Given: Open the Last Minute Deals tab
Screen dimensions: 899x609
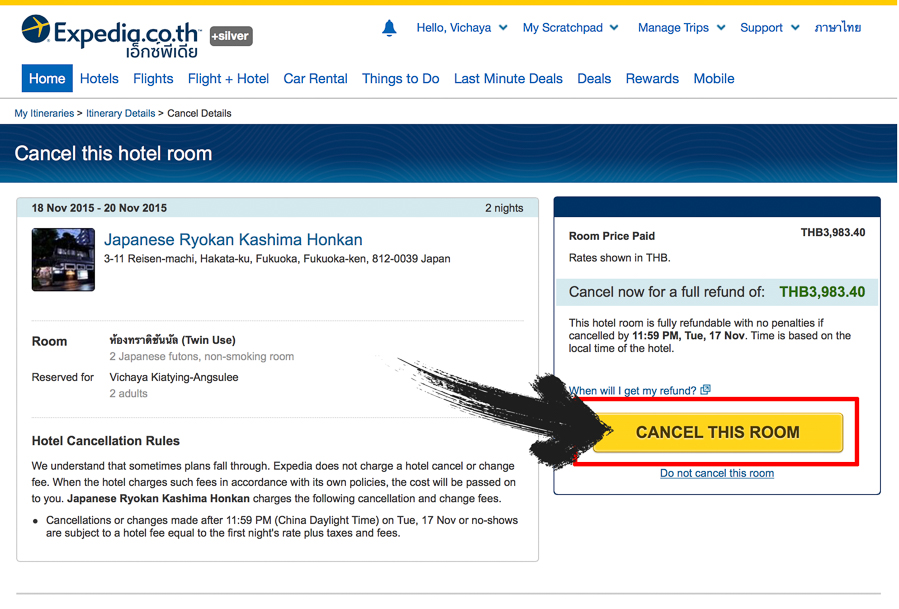Looking at the screenshot, I should (x=508, y=79).
